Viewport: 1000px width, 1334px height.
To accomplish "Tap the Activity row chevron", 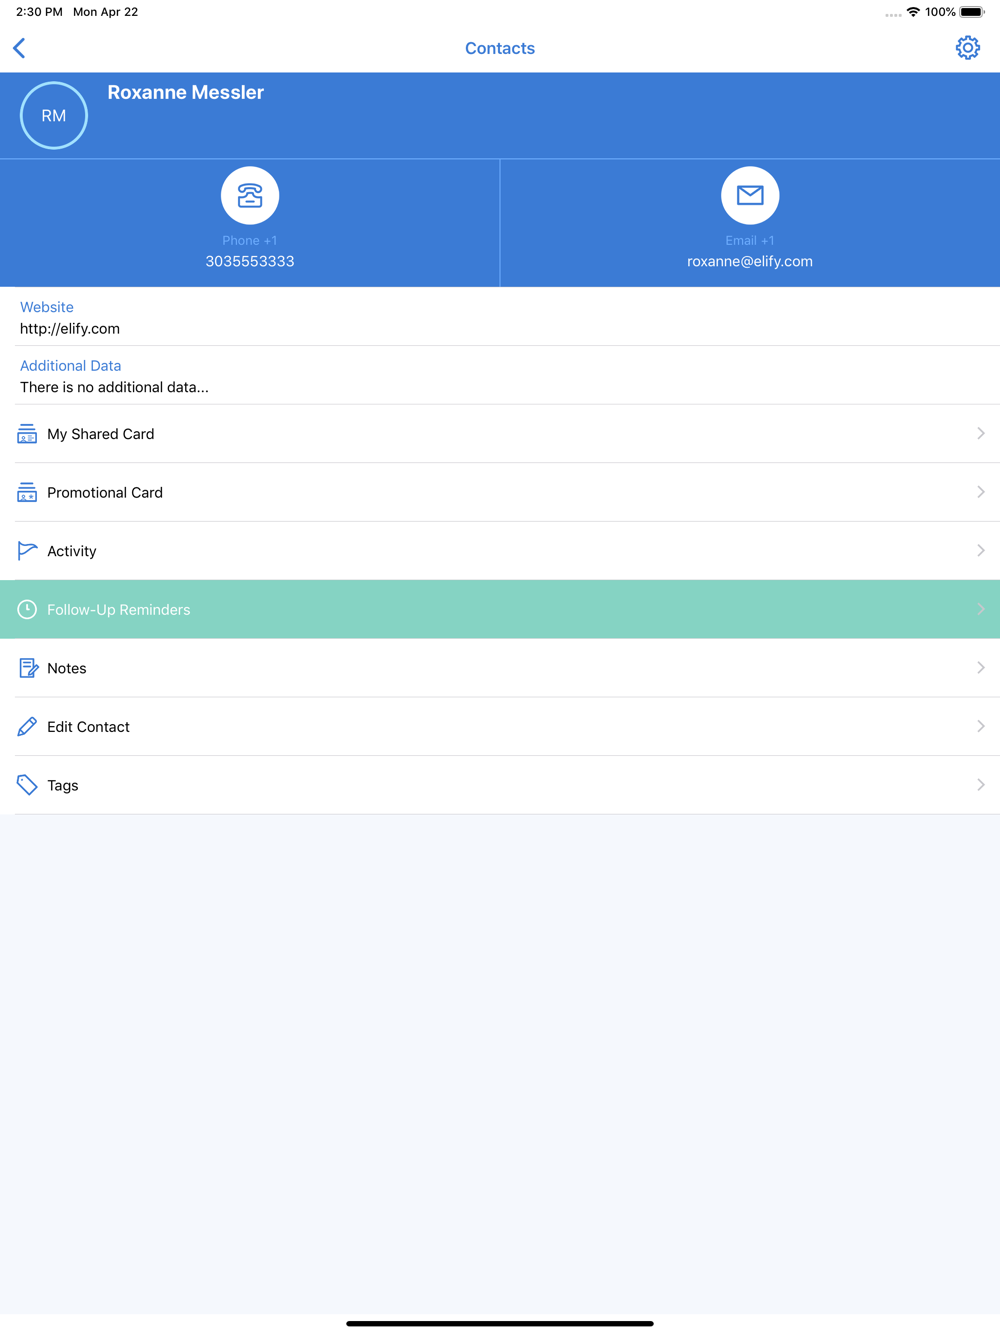I will (x=981, y=551).
